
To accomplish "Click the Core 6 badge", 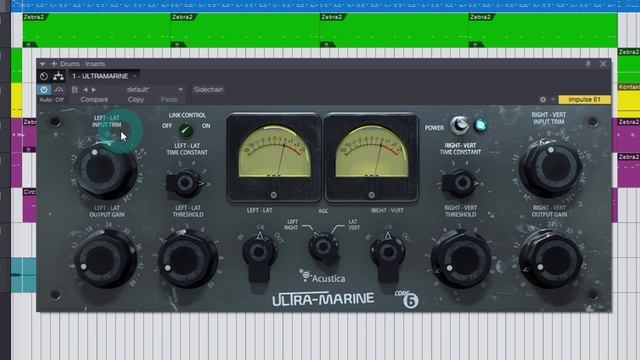I will [407, 299].
